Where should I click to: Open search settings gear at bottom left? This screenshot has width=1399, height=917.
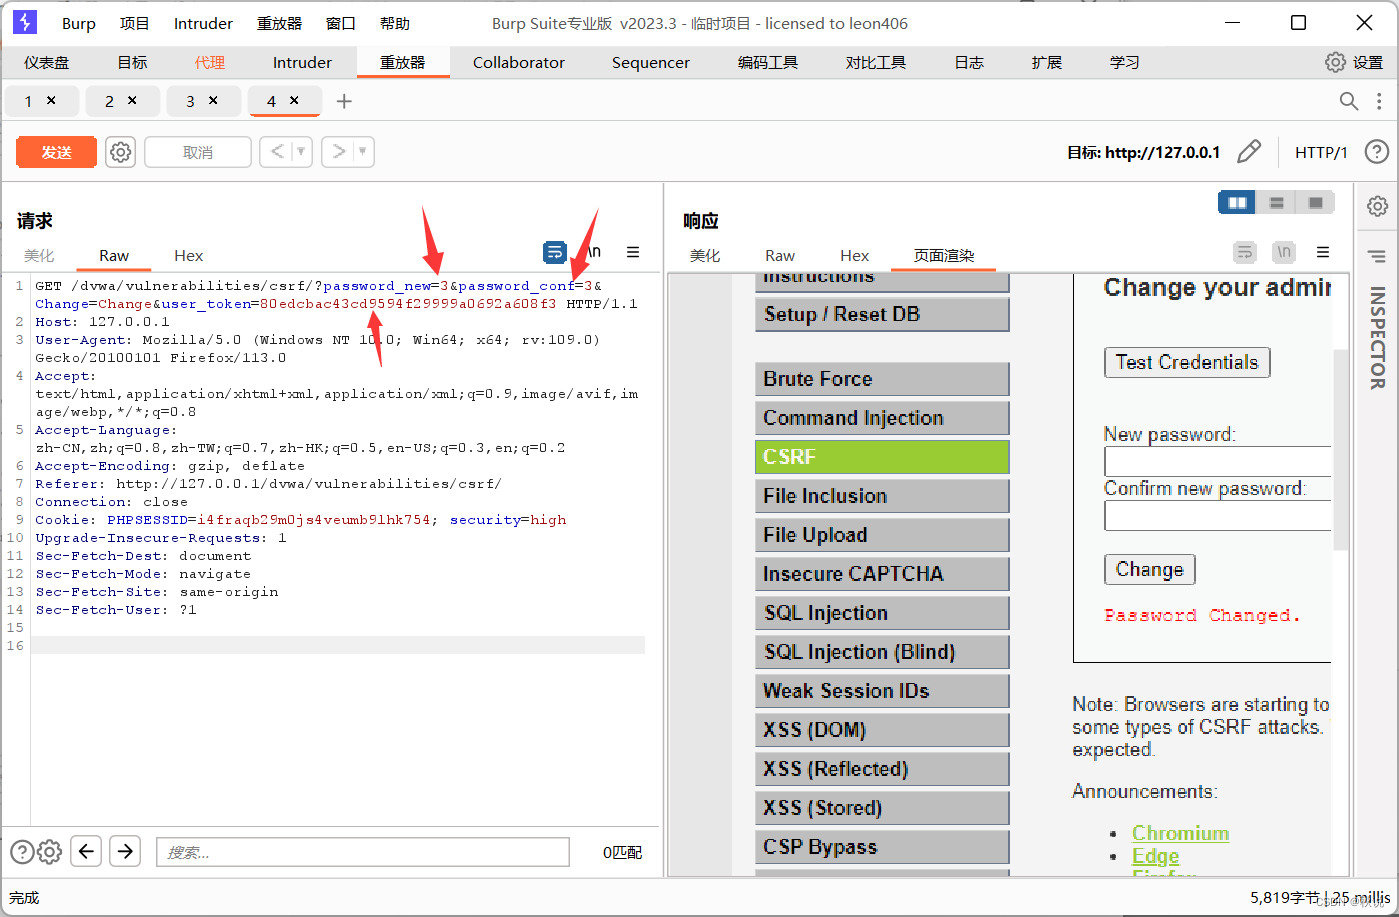50,852
